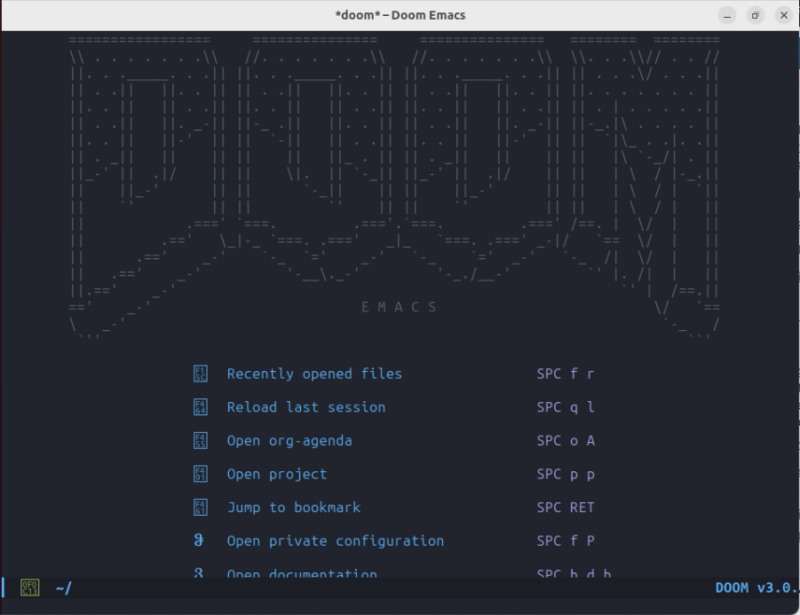Click the icon beside Reload last session
The width and height of the screenshot is (800, 615).
point(199,407)
